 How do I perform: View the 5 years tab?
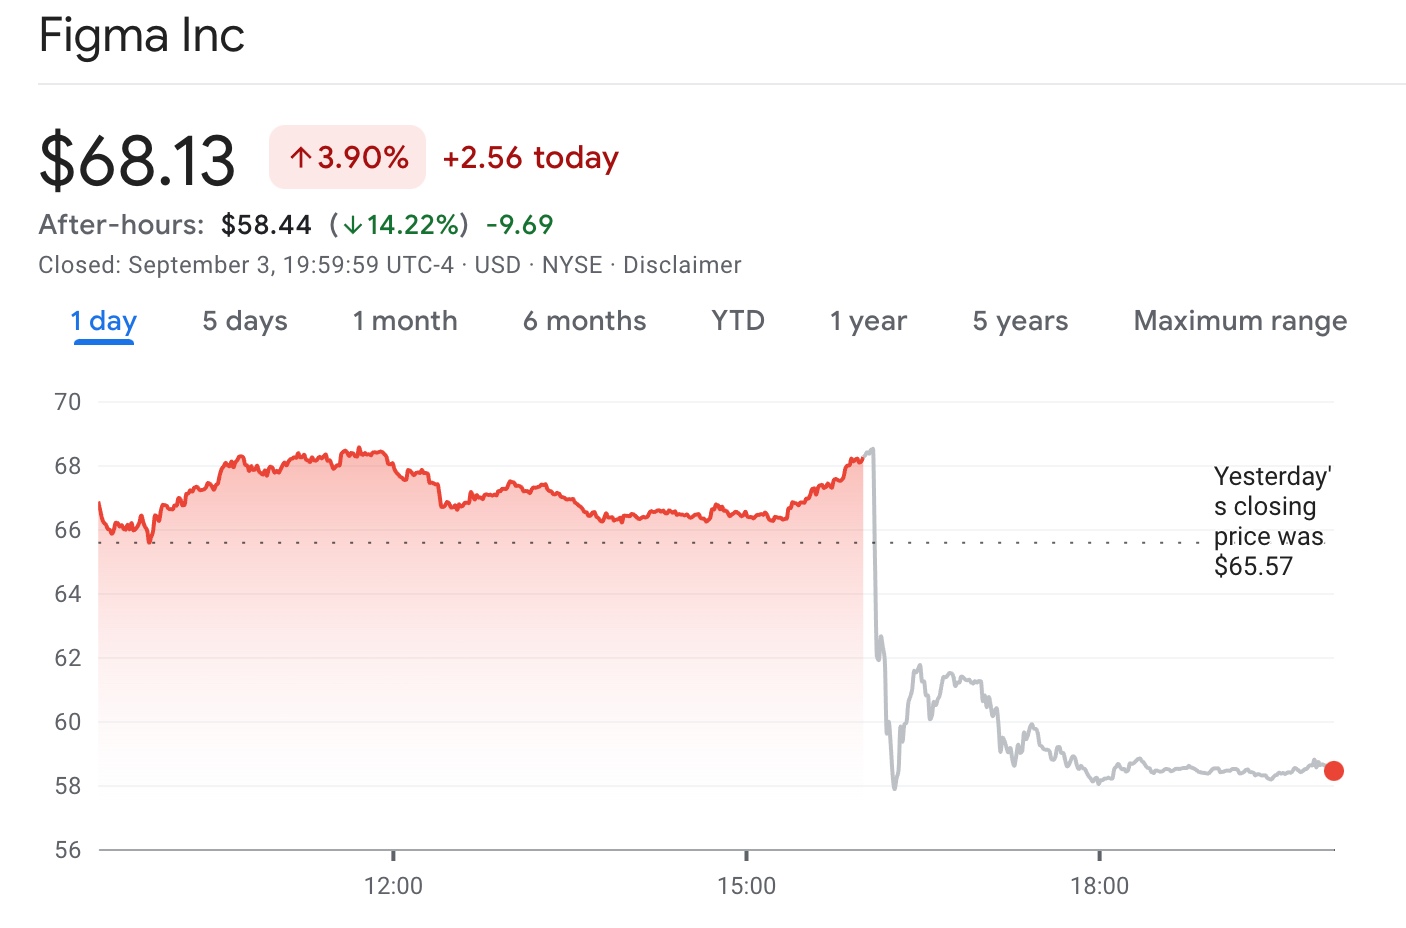[x=1020, y=321]
